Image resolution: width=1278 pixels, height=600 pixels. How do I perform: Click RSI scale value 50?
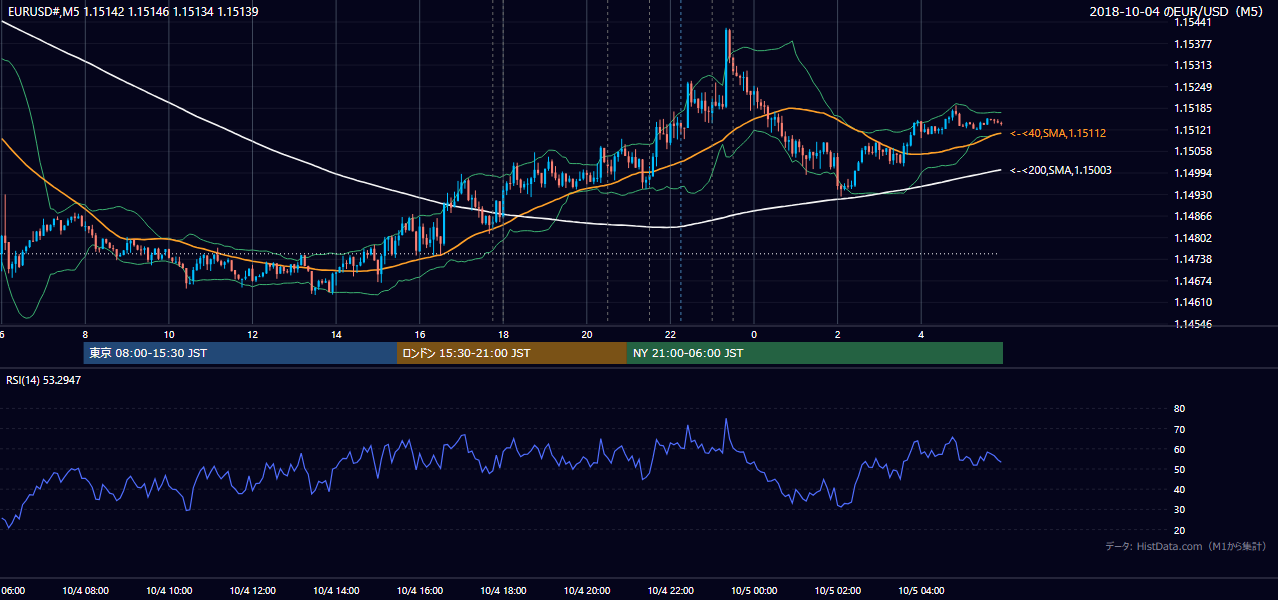pos(1179,469)
